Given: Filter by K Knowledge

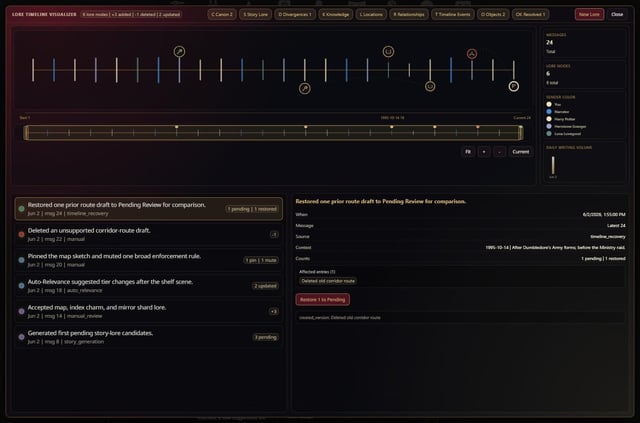Looking at the screenshot, I should pyautogui.click(x=336, y=14).
